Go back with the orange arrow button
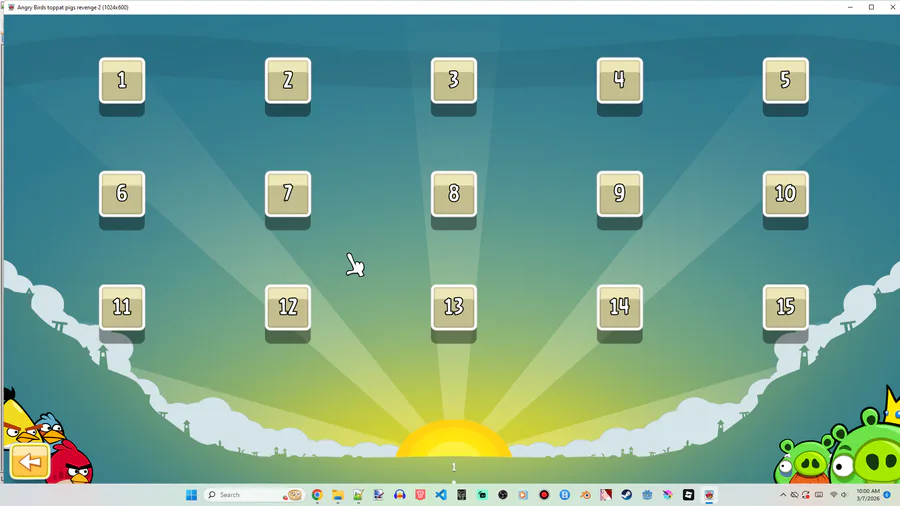This screenshot has height=506, width=900. [x=30, y=462]
